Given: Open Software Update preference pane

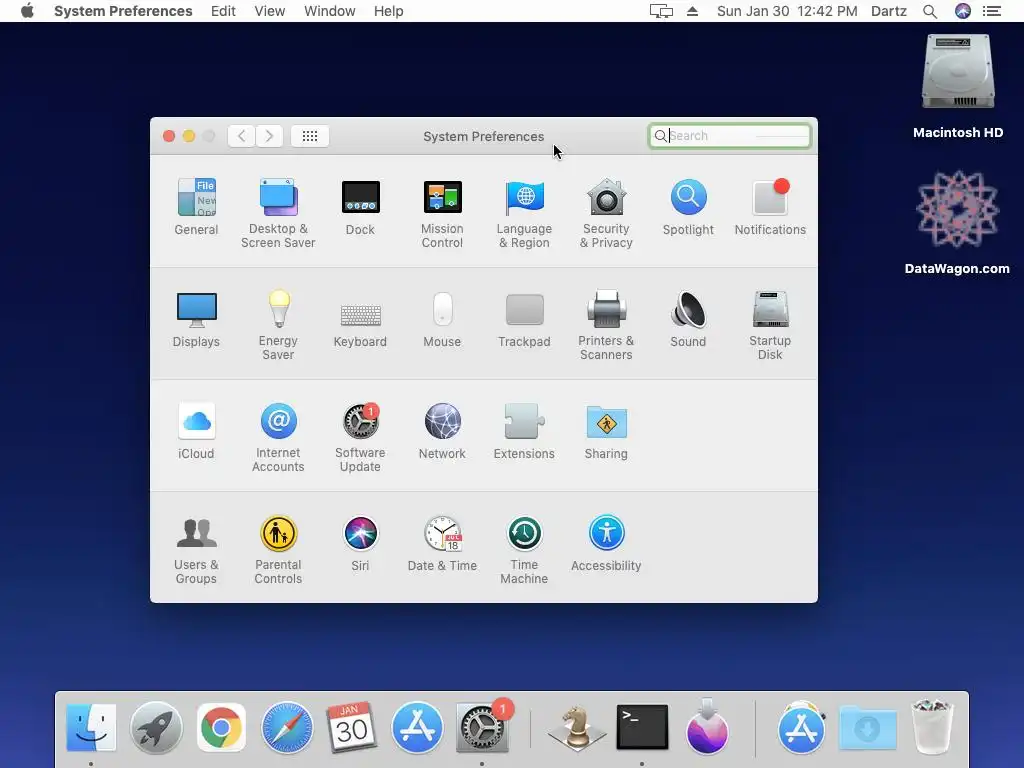Looking at the screenshot, I should 360,438.
